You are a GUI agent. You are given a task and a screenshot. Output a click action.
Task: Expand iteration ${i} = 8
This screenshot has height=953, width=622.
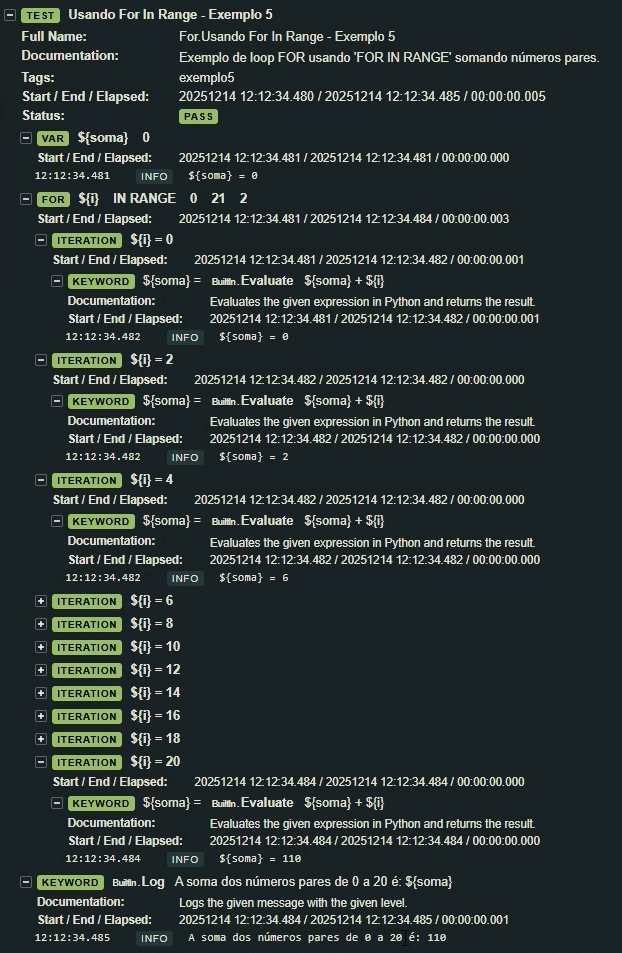41,624
